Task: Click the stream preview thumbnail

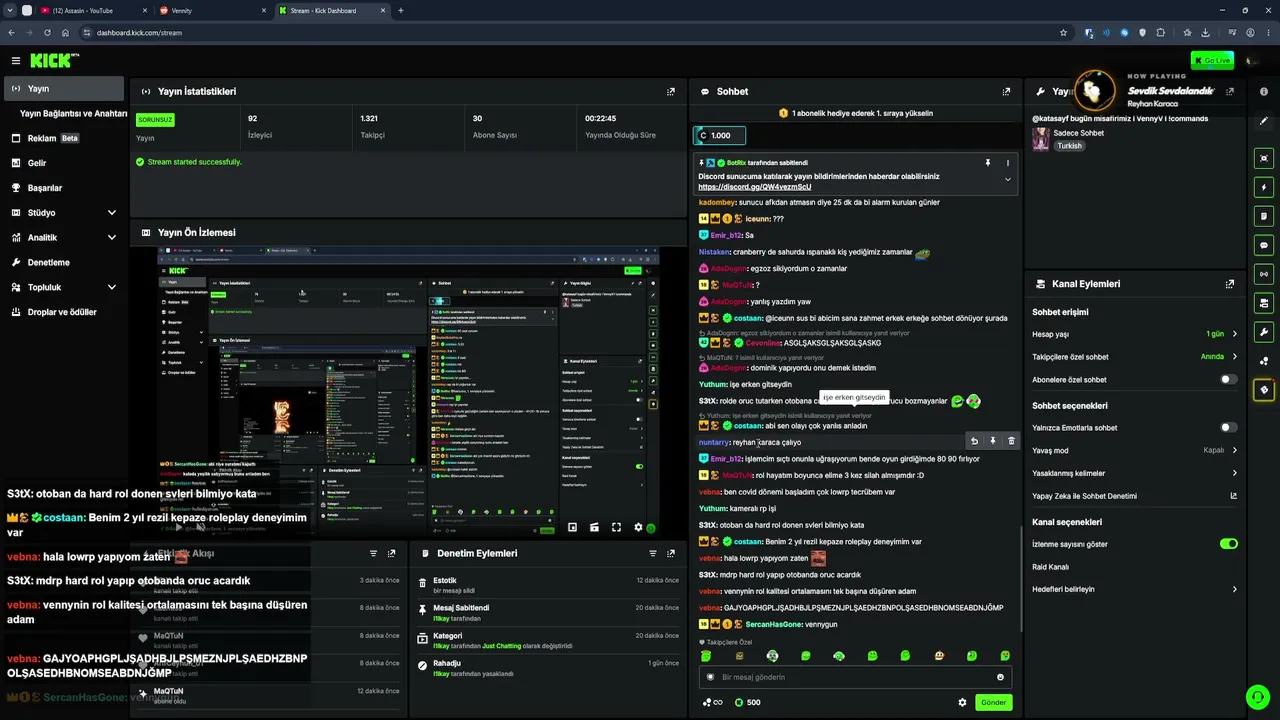Action: click(x=408, y=392)
